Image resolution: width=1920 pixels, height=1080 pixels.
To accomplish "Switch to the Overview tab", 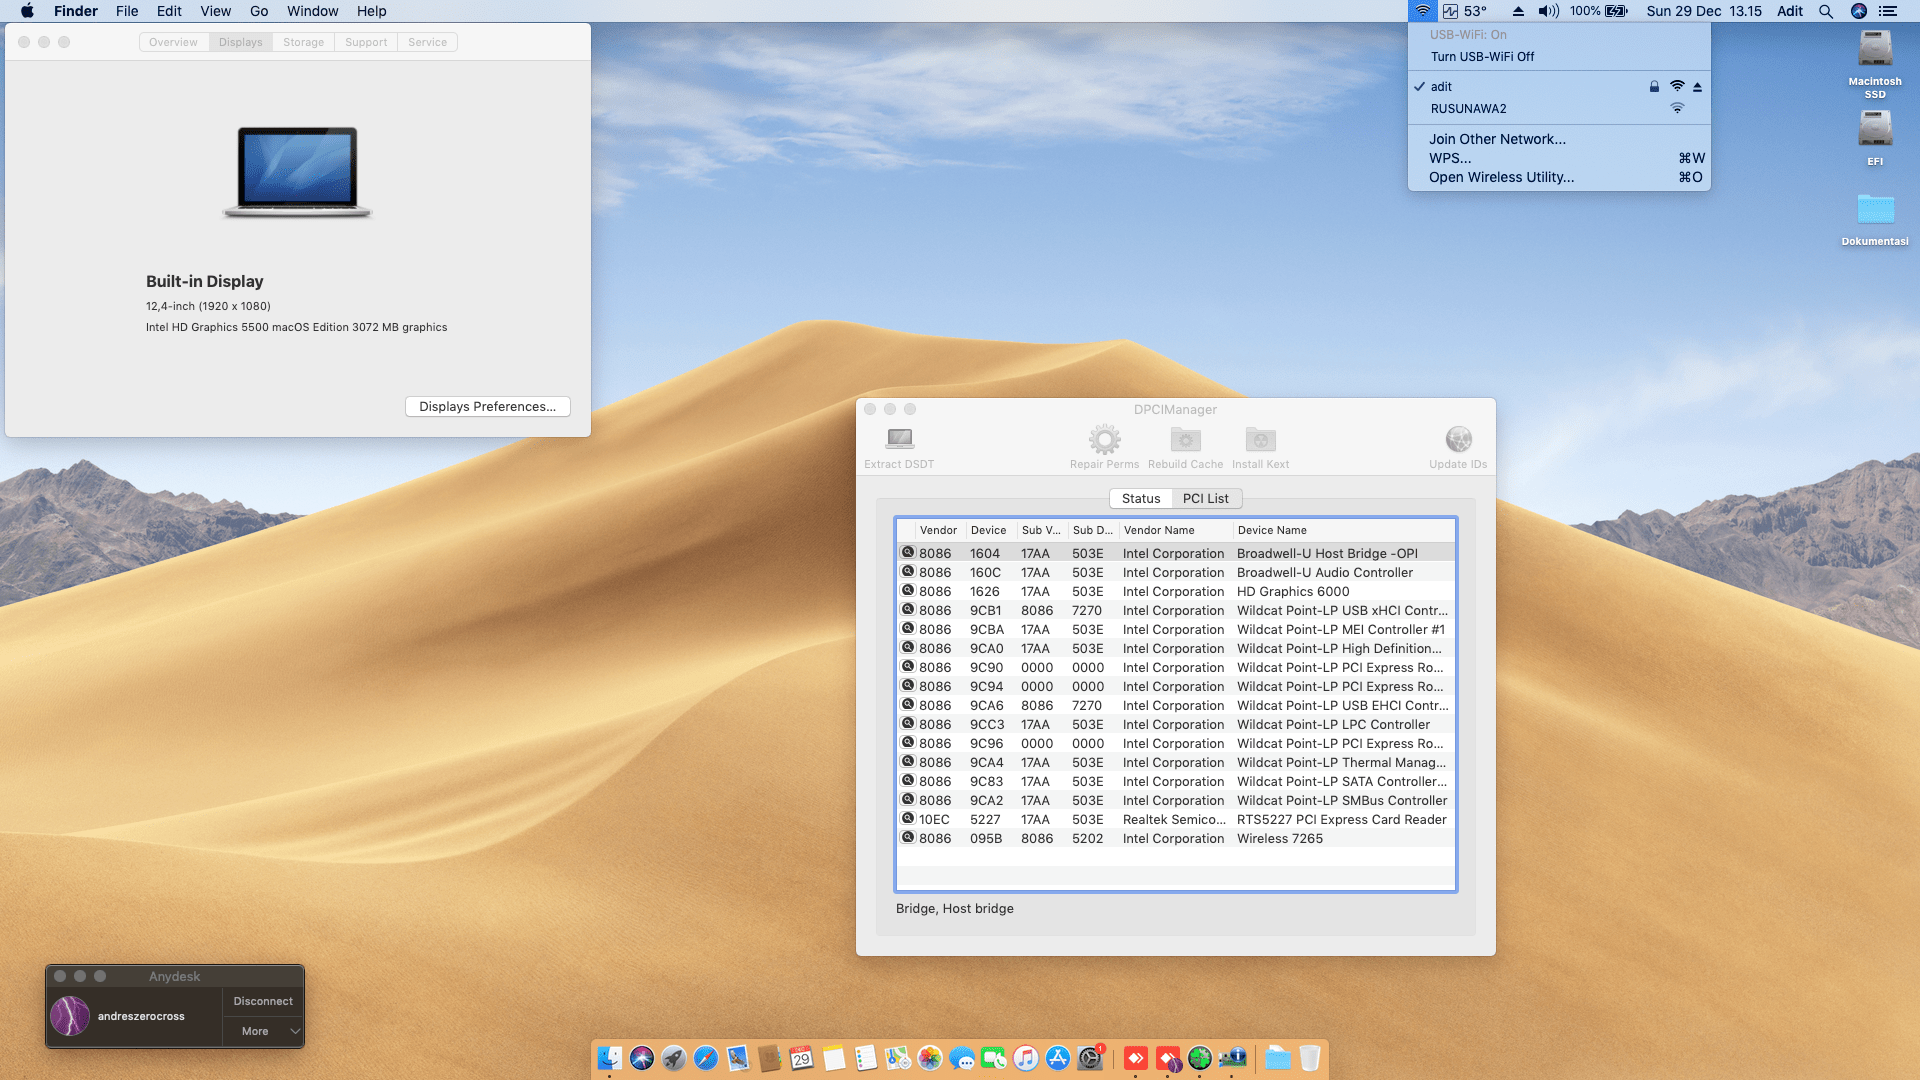I will [173, 42].
